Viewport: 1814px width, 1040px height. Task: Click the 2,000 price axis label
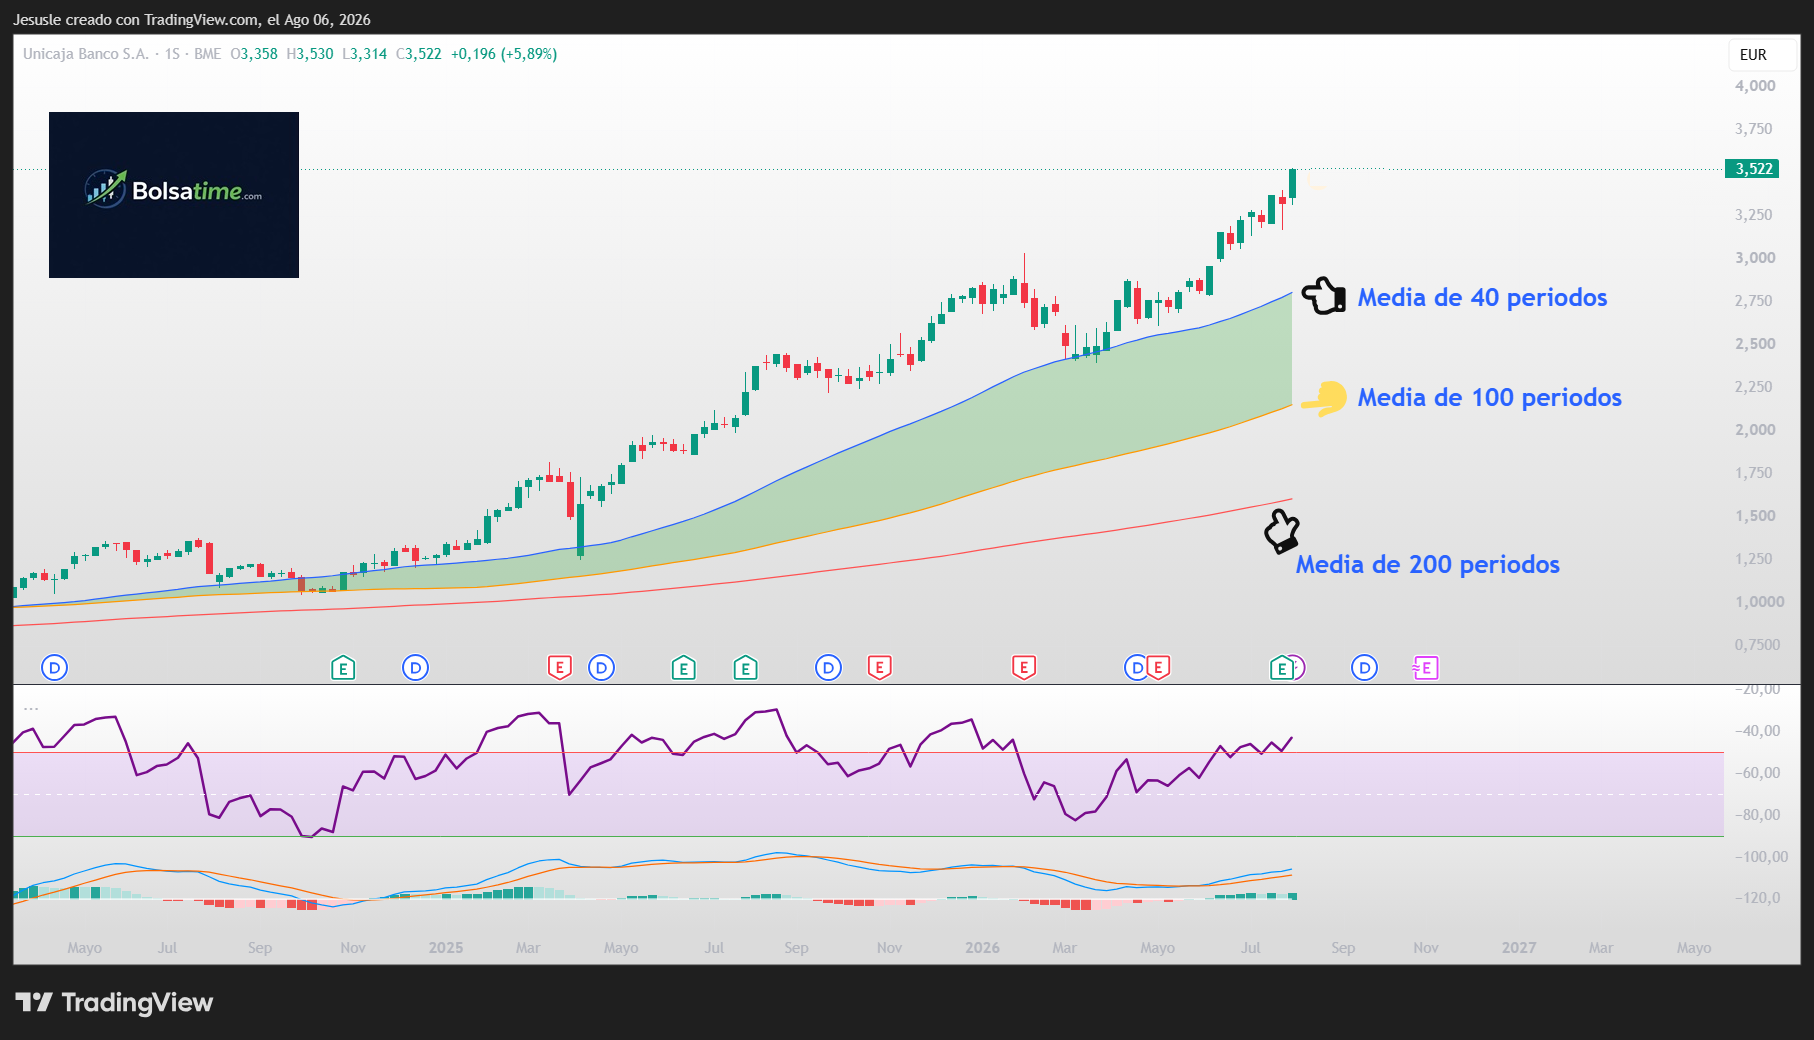tap(1755, 430)
